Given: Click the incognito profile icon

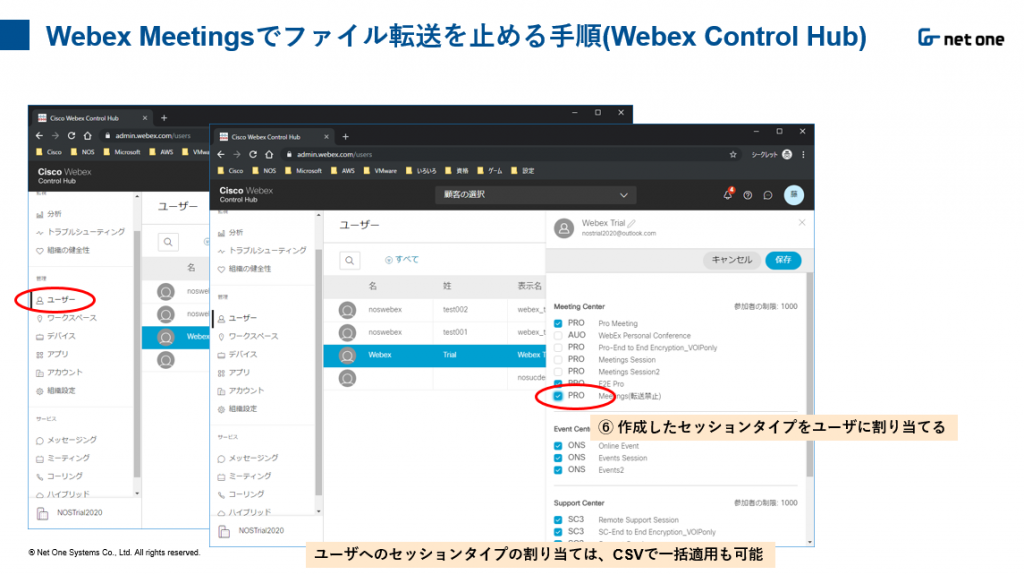Looking at the screenshot, I should point(787,154).
